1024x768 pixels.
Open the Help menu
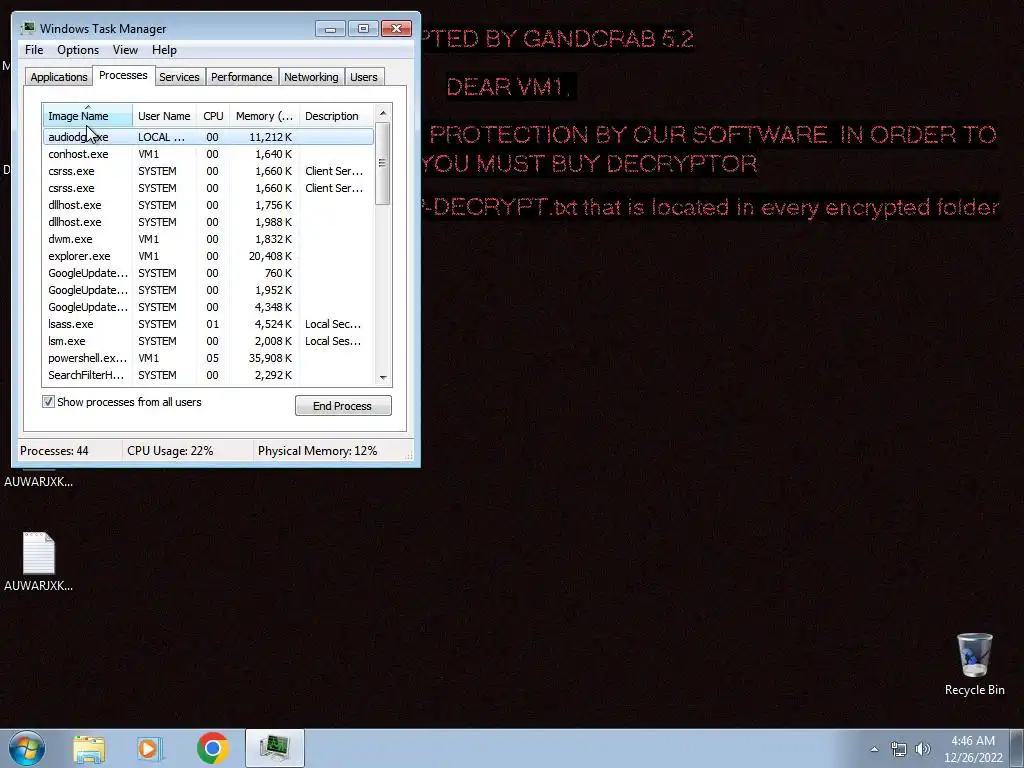point(164,50)
